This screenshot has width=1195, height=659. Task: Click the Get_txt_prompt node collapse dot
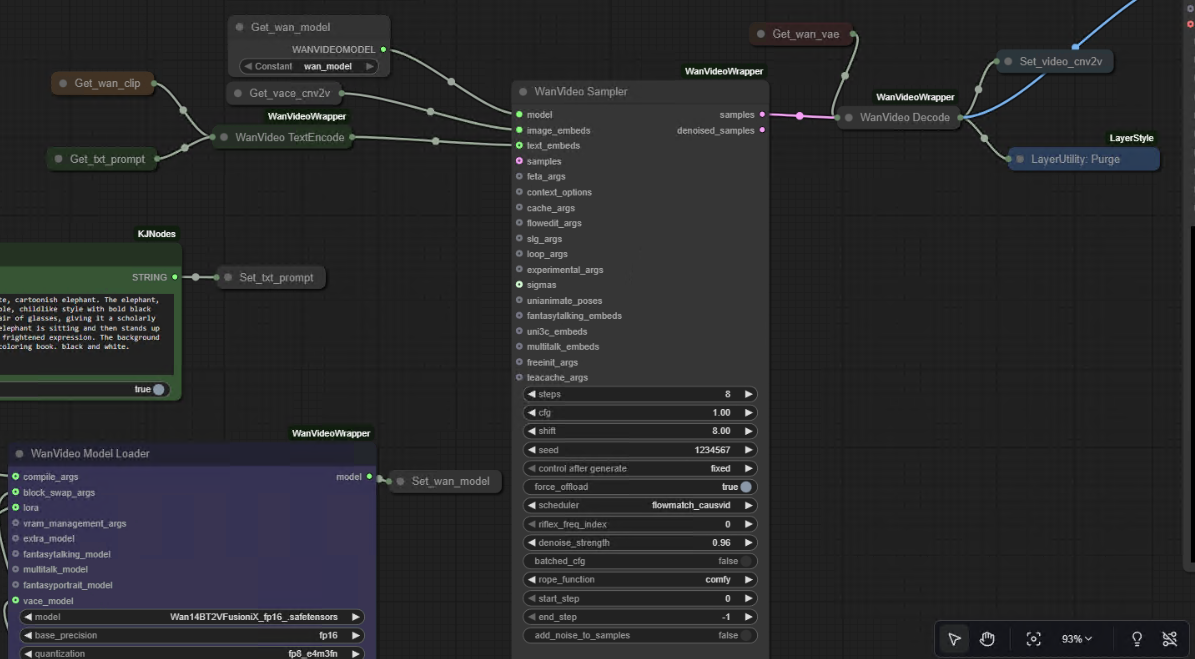click(x=59, y=159)
